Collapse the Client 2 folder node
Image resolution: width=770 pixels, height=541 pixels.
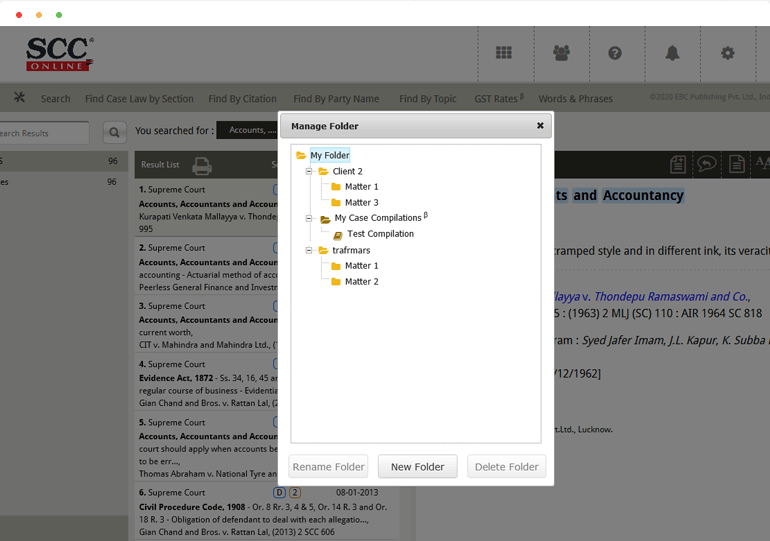310,172
